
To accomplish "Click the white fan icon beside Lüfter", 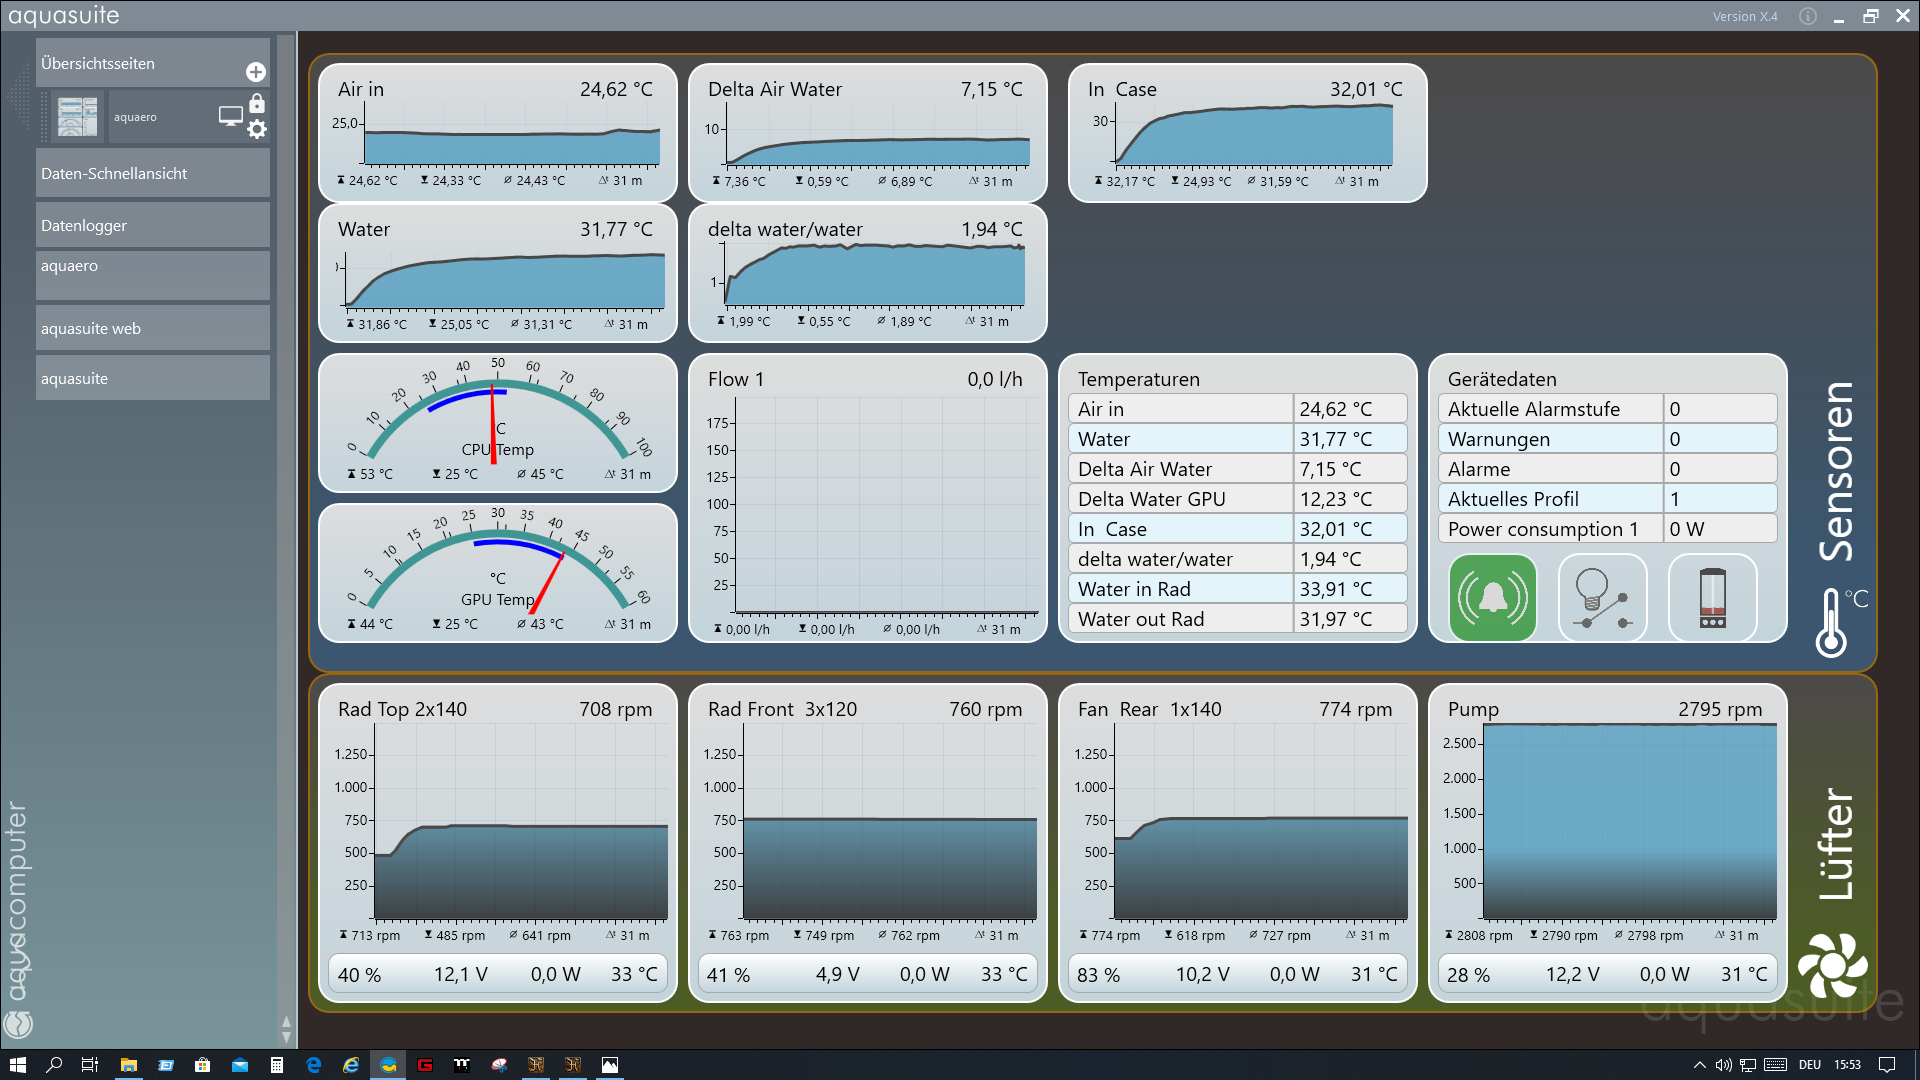I will point(1832,965).
